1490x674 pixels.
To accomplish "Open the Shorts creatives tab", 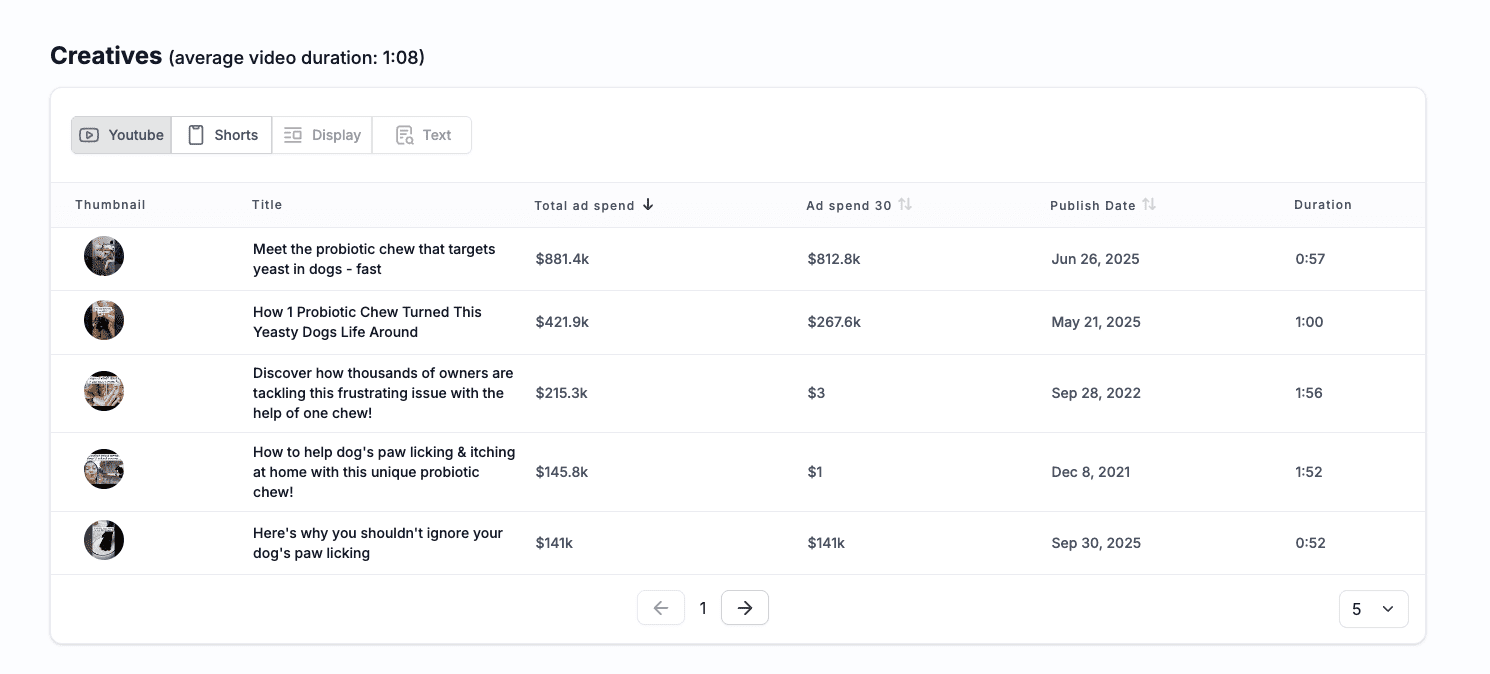I will coord(222,135).
